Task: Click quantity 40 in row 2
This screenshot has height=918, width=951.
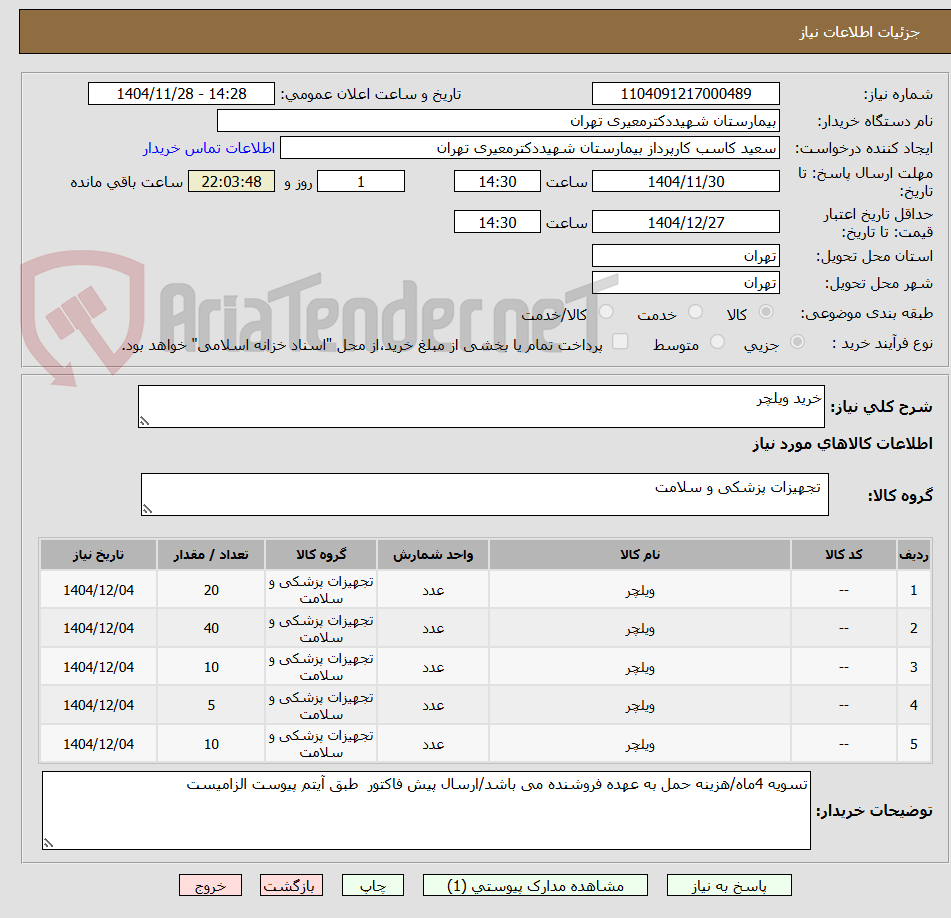Action: tap(211, 628)
